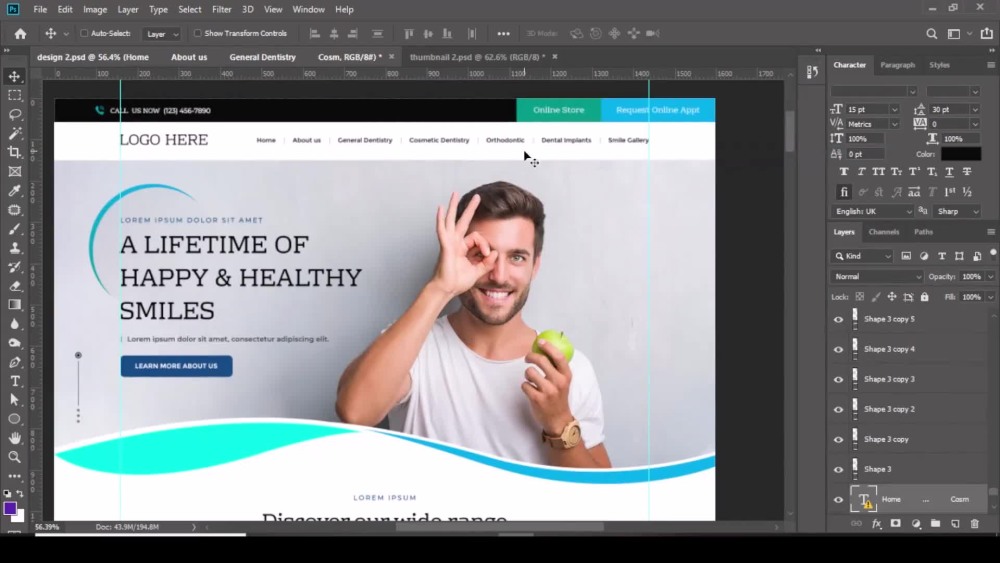Screen dimensions: 1000x563
Task: Click the horizontal canvas scrollbar
Action: [x=499, y=527]
